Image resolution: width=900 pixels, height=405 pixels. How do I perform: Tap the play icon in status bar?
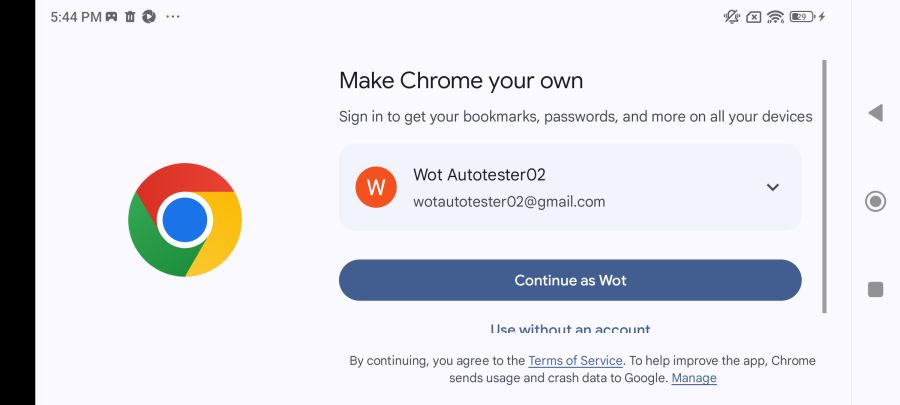(x=149, y=17)
